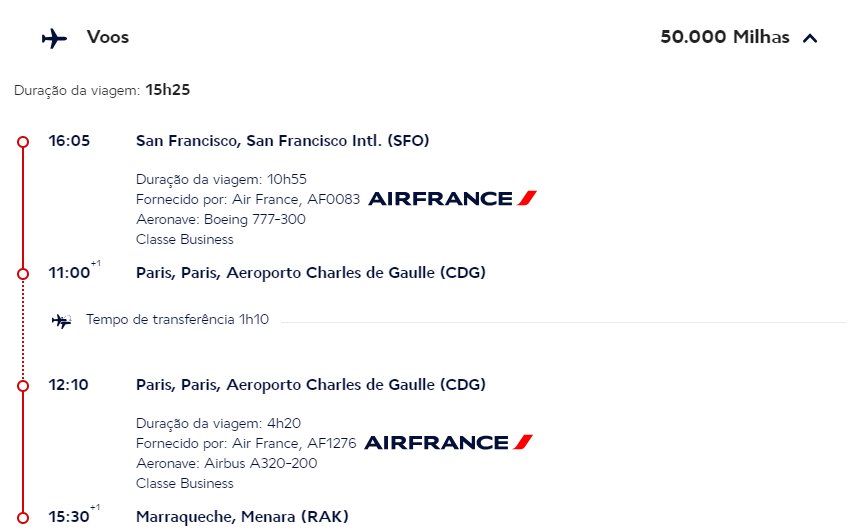Click the Duração da viagem 15h25 text

point(102,90)
